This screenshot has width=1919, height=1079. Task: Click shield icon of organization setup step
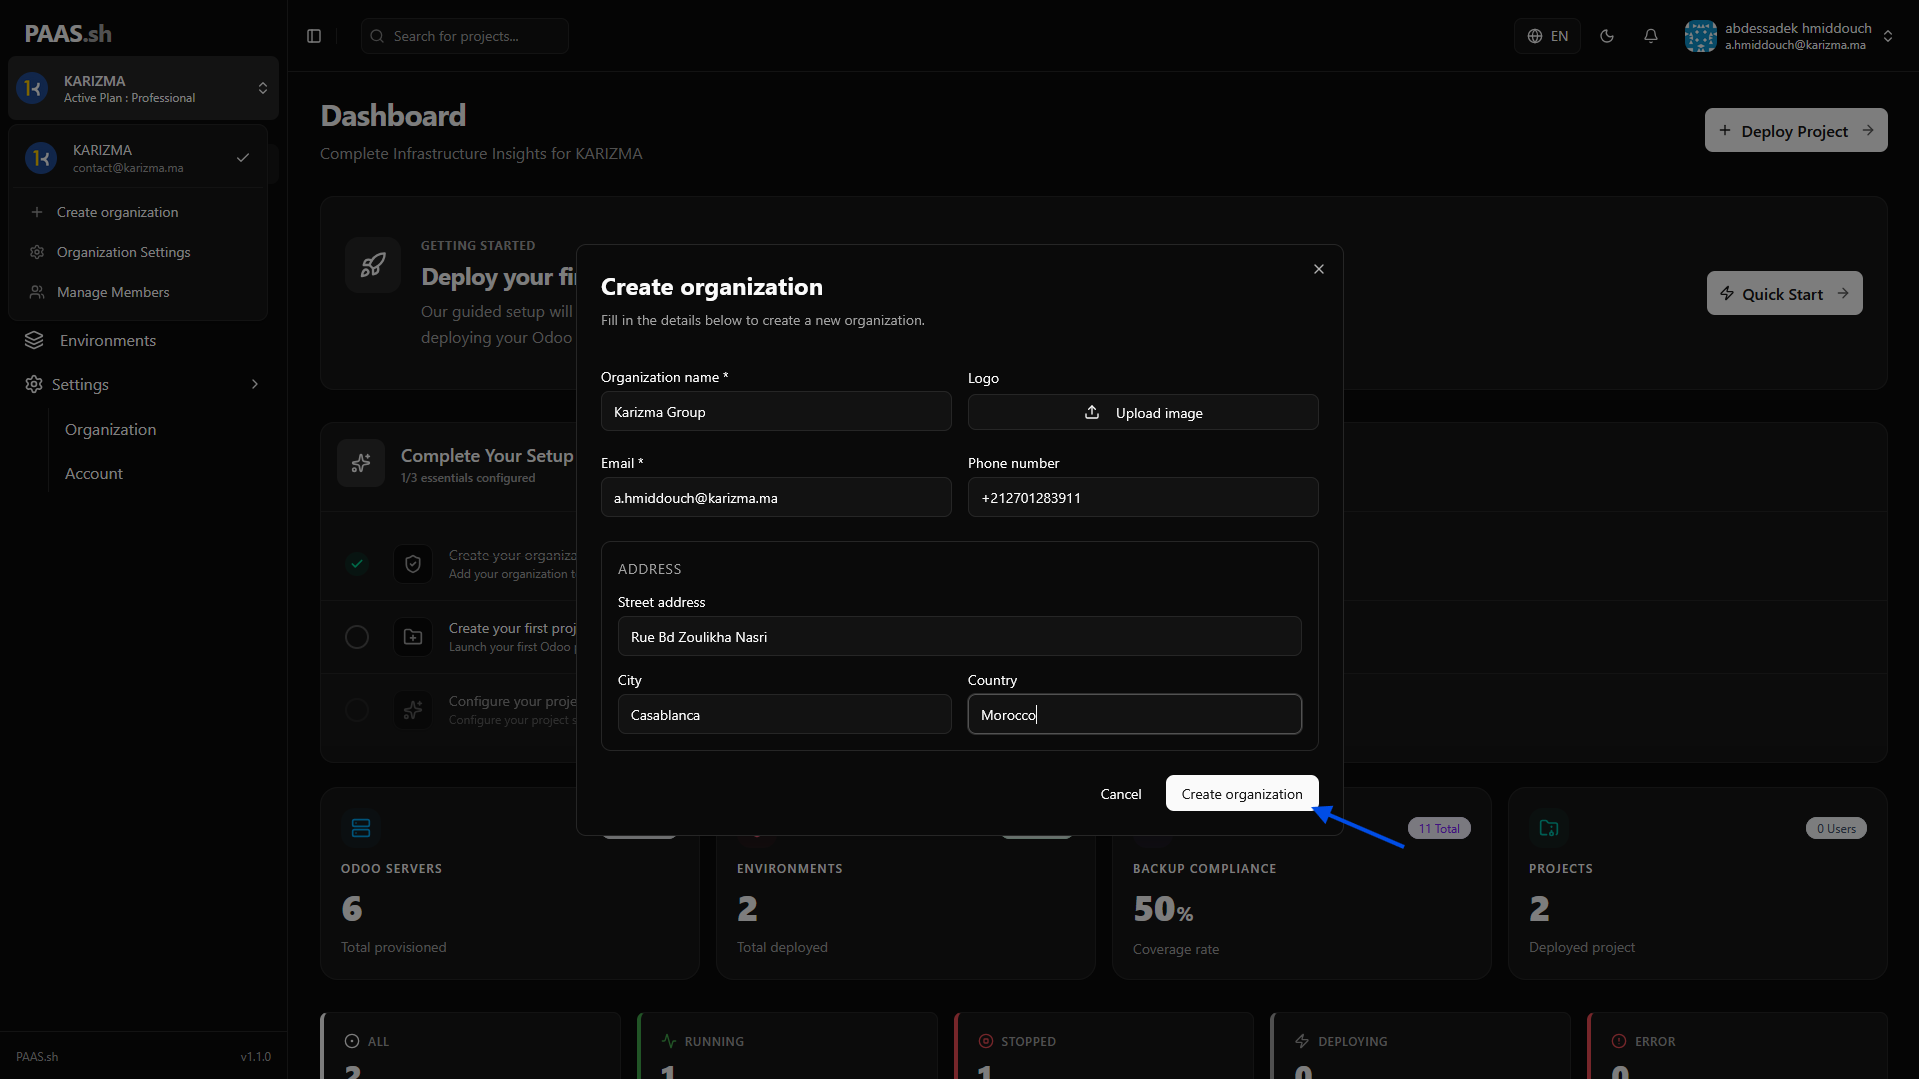coord(413,564)
